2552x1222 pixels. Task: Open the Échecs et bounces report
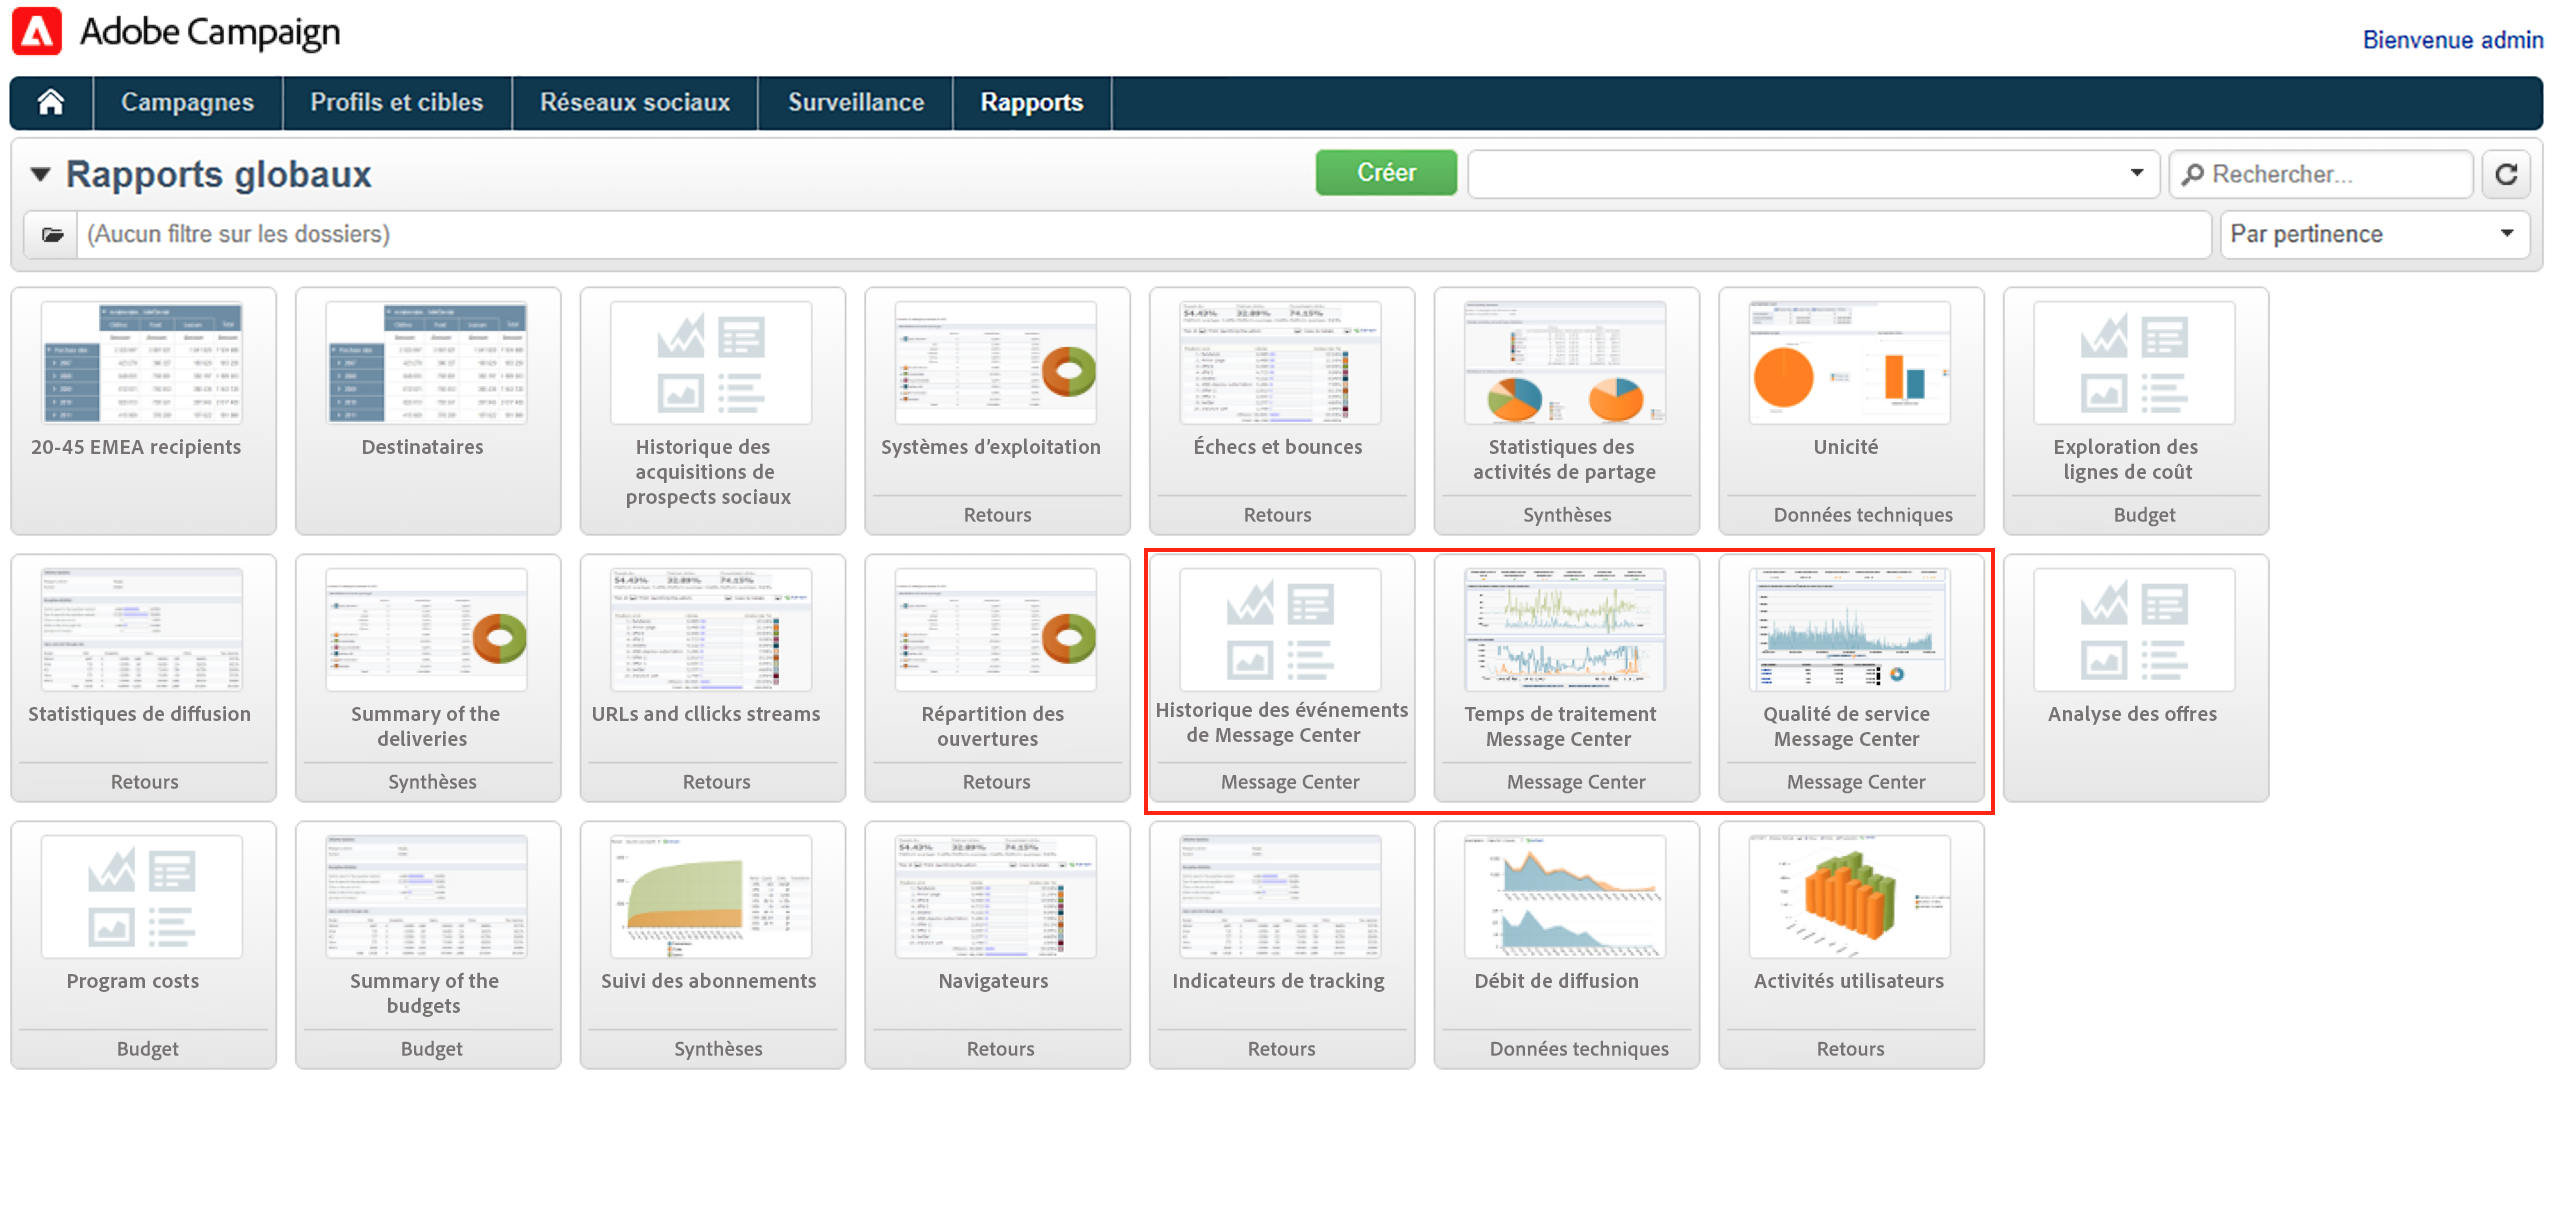tap(1279, 363)
